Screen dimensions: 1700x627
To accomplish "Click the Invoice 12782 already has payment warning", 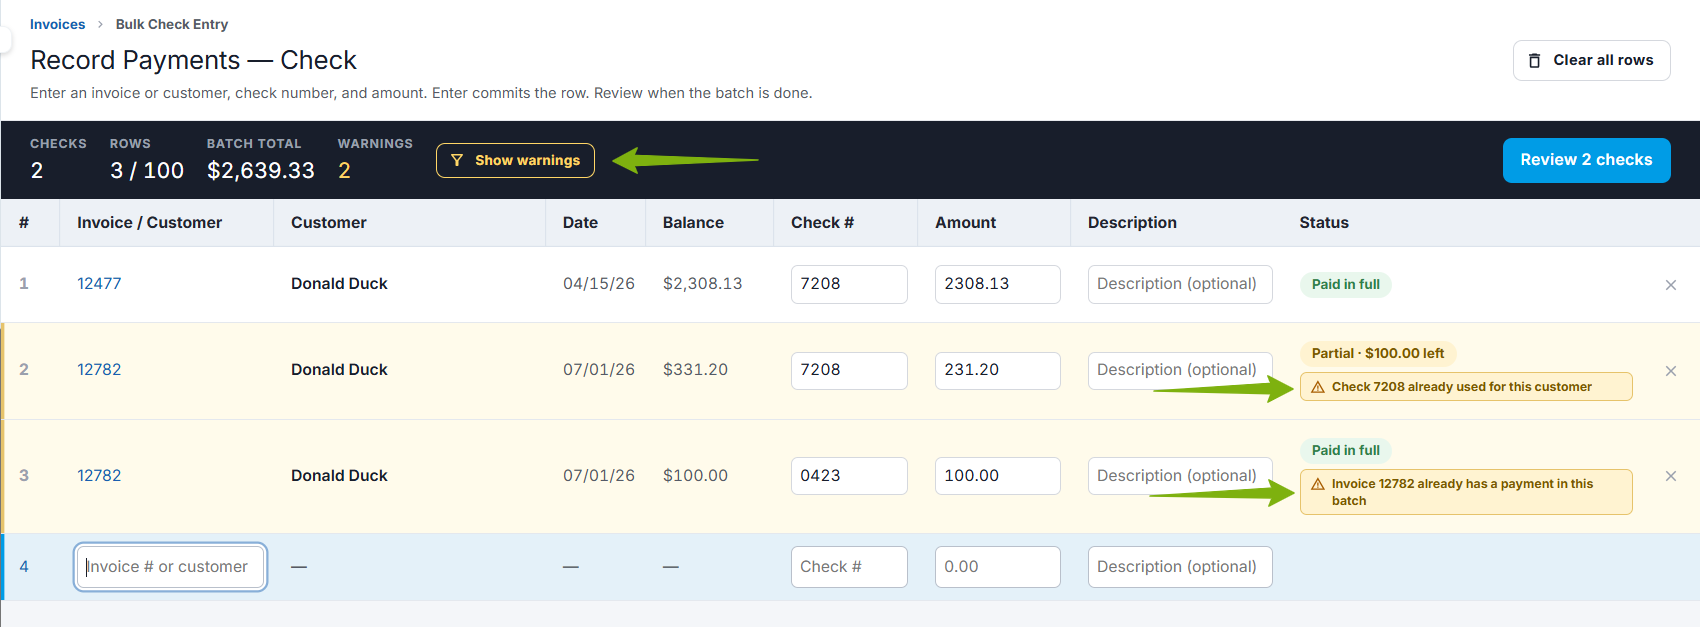I will [x=1466, y=492].
